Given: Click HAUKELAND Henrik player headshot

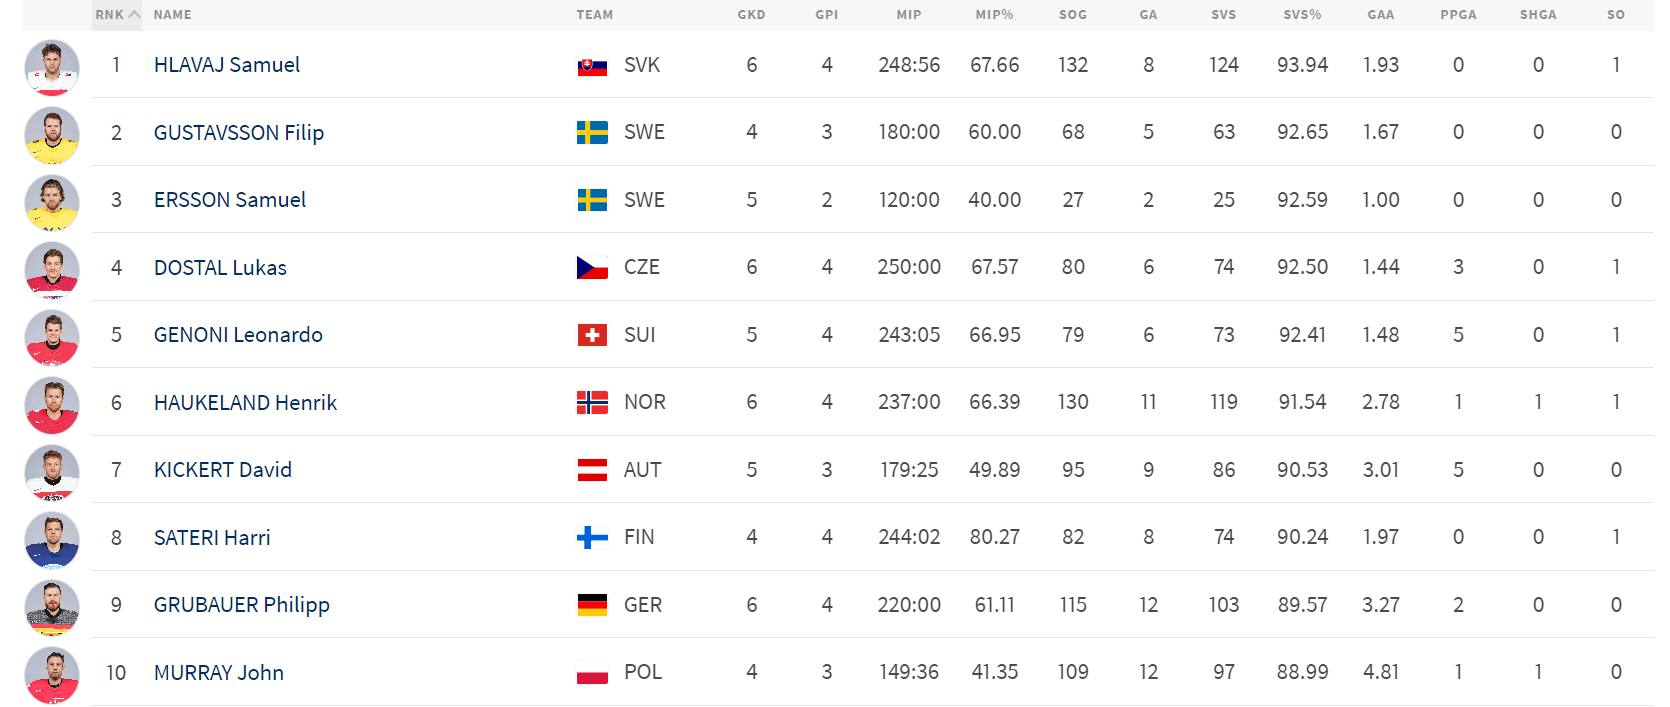Looking at the screenshot, I should click(x=52, y=404).
